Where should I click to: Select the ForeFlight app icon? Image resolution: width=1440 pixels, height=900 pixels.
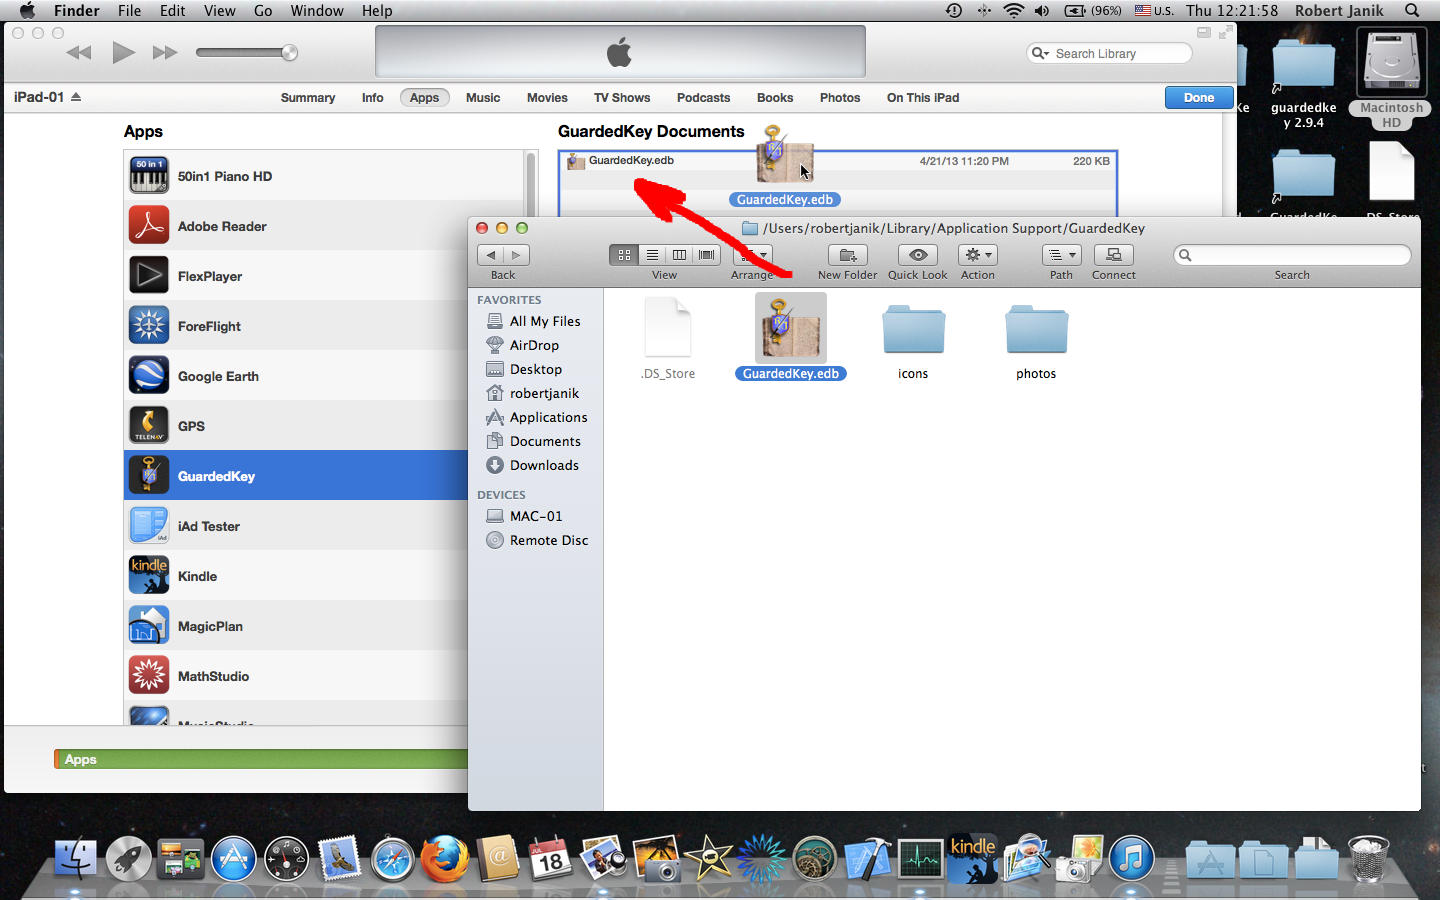(x=149, y=326)
